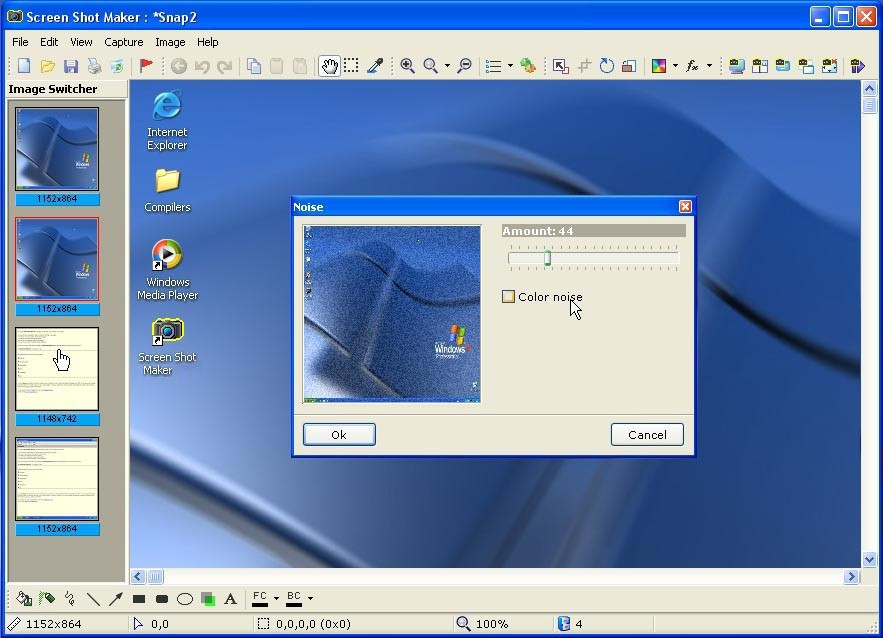The image size is (883, 638).
Task: Select the ellipse drawing tool
Action: point(185,599)
